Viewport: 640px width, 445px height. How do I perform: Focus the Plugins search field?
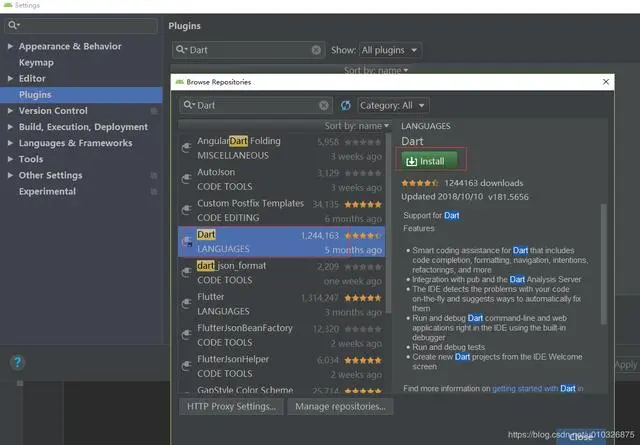point(249,50)
